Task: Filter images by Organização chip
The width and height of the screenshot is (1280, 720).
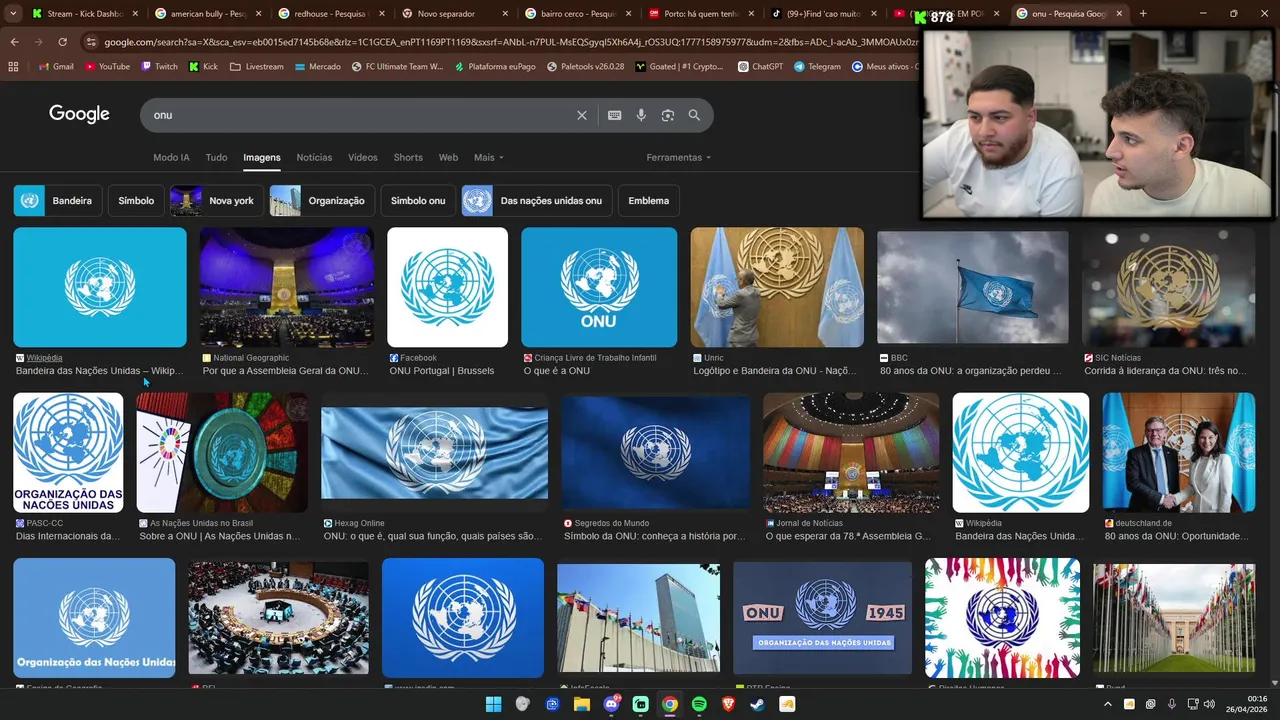Action: point(322,201)
